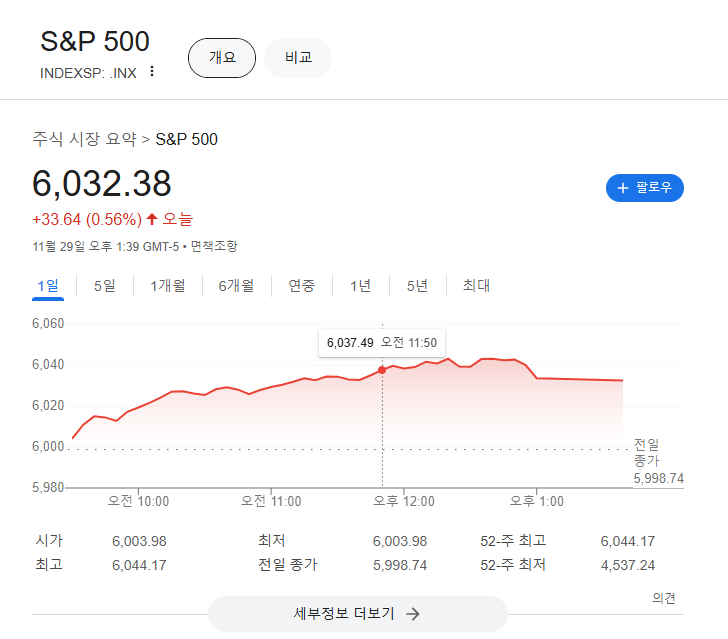Click the 오전 11:00 axis label
Image resolution: width=728 pixels, height=639 pixels.
coord(271,501)
